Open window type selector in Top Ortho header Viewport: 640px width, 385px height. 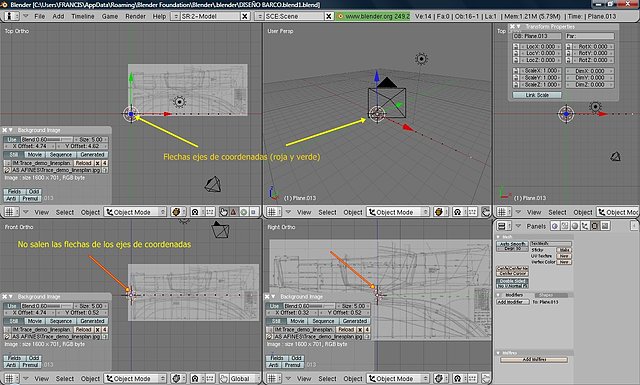click(x=11, y=212)
